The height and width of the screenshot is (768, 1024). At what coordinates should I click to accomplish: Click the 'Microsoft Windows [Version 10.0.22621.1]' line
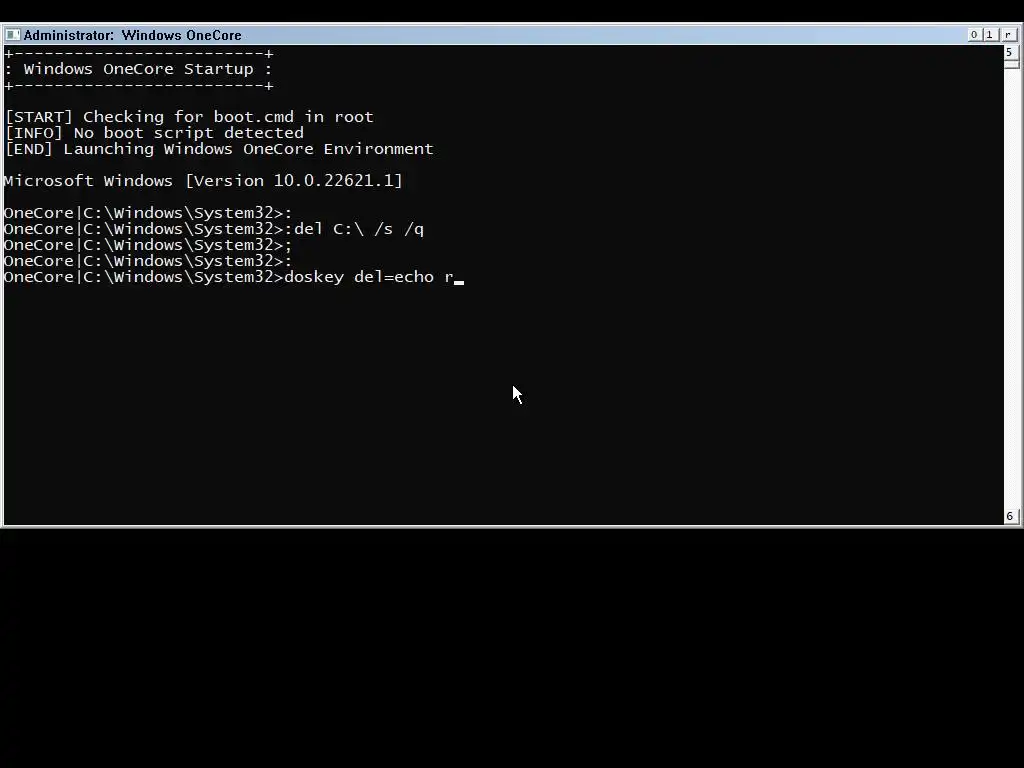(203, 181)
